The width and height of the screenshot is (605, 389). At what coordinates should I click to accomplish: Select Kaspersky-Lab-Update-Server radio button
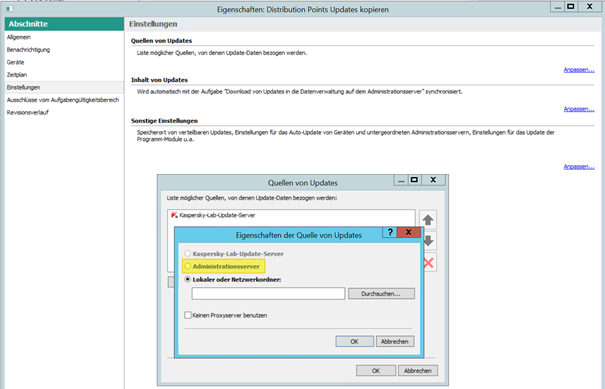point(188,254)
